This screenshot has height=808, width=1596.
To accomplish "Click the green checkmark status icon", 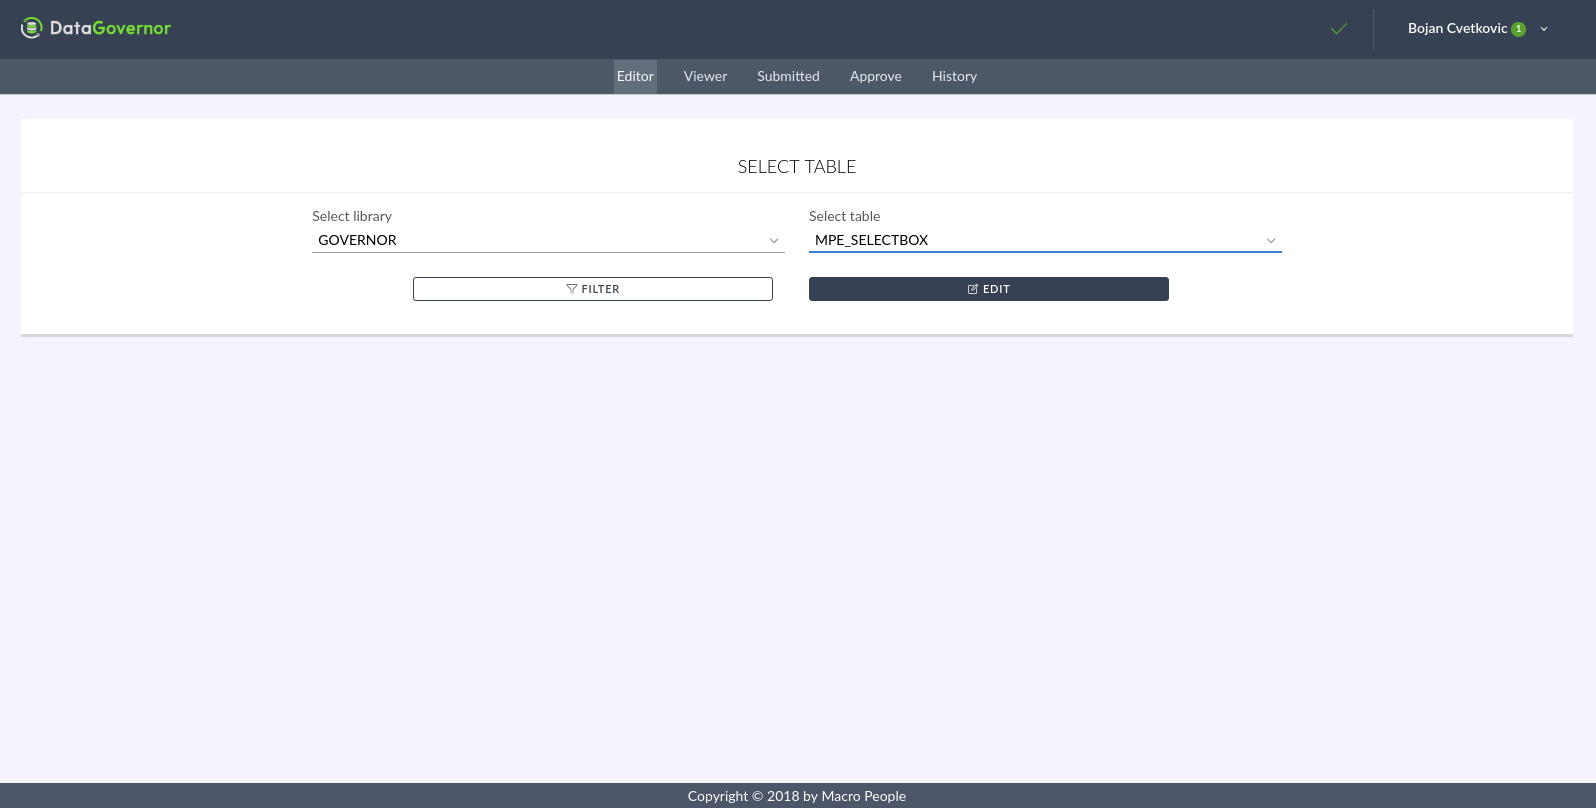I will (x=1339, y=29).
